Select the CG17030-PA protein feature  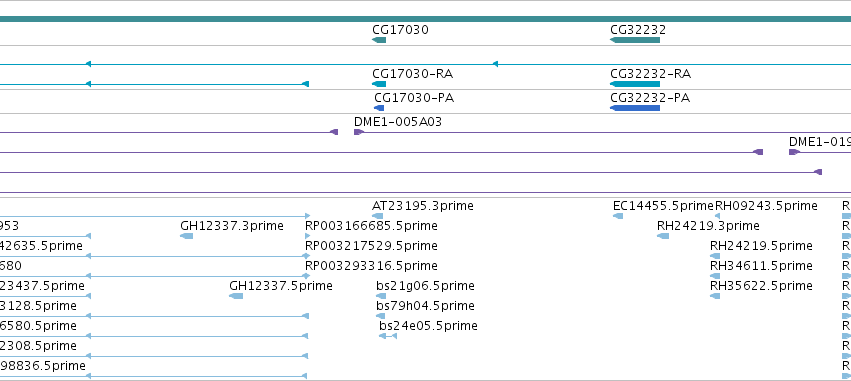[379, 108]
